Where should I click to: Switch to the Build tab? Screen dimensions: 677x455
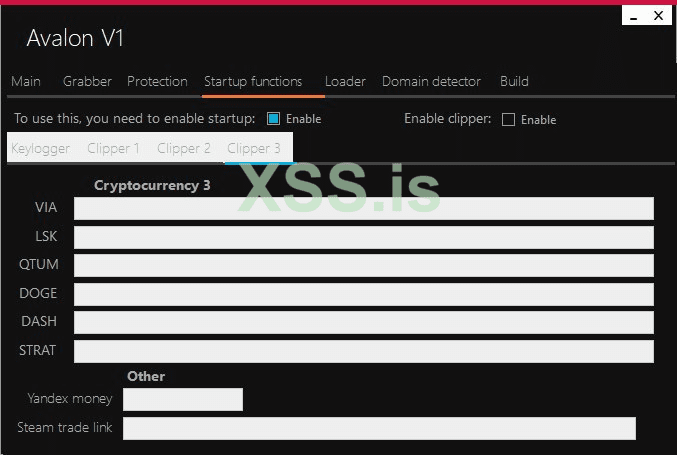coord(514,81)
